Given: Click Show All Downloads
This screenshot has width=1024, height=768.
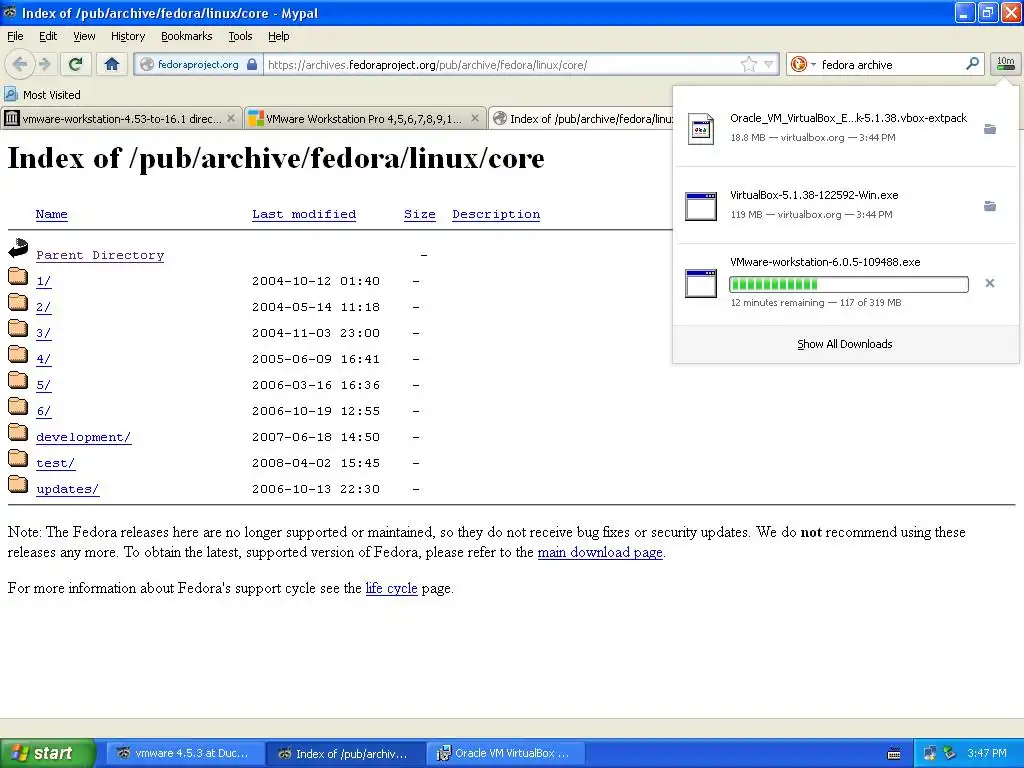Looking at the screenshot, I should click(844, 344).
